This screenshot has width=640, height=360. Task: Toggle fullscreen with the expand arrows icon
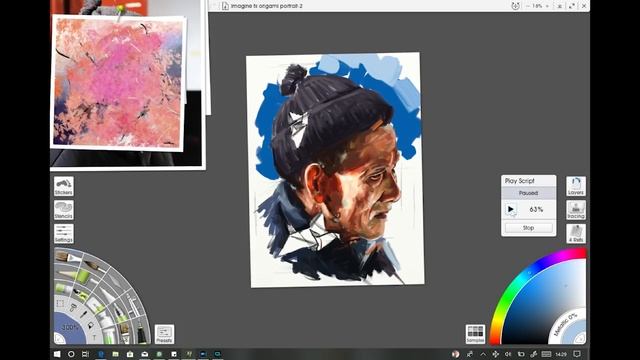tap(572, 6)
